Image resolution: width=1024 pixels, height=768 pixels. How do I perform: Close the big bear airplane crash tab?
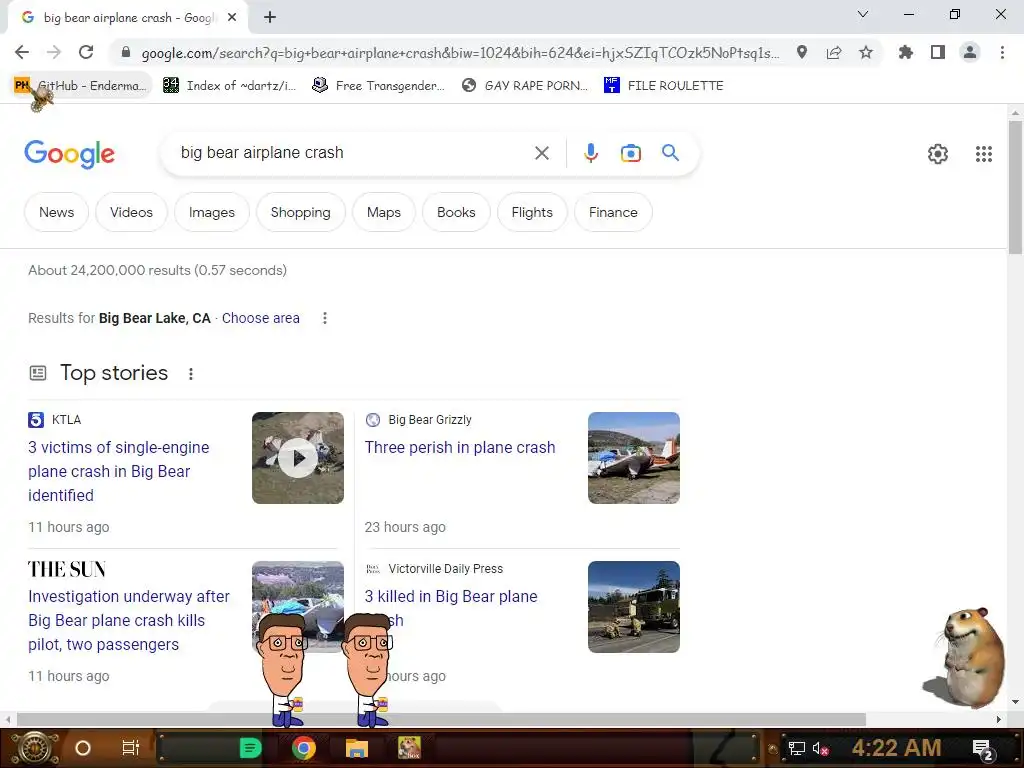coord(232,18)
